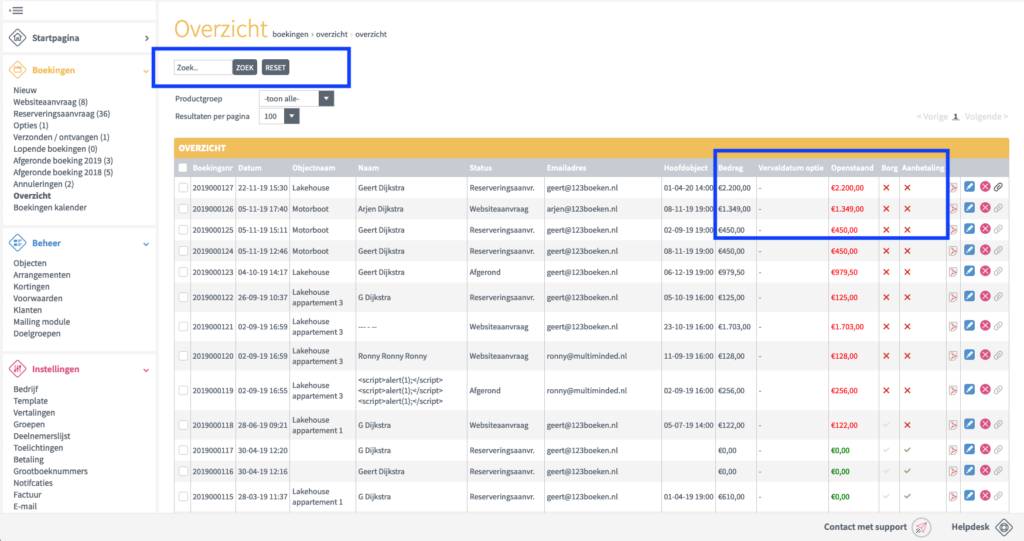Click into the Zoek search field

coord(203,67)
